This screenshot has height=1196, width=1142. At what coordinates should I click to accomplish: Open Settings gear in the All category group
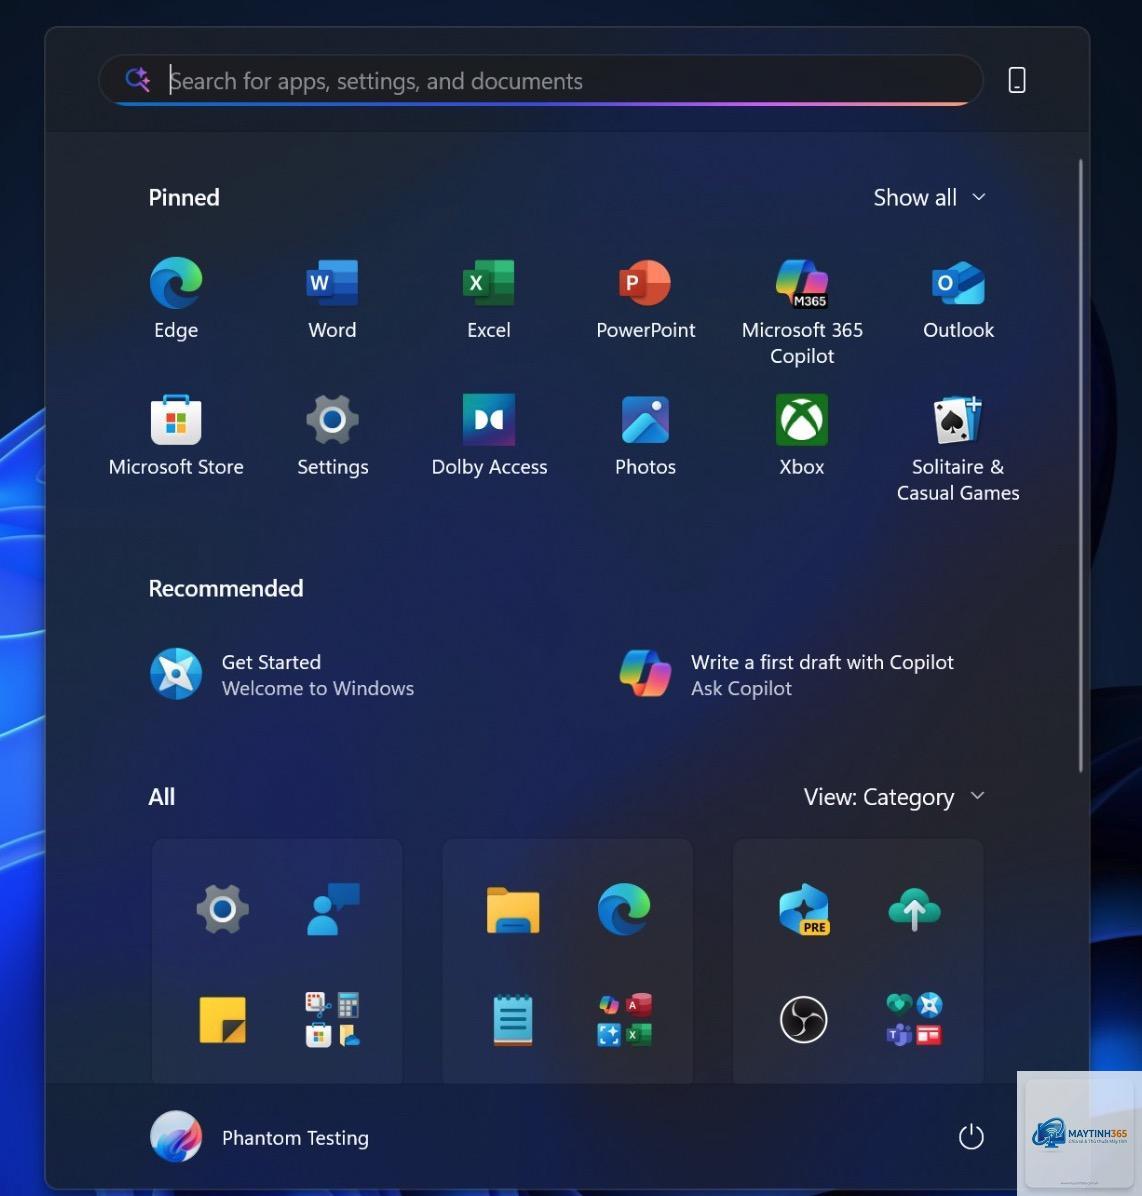coord(222,909)
